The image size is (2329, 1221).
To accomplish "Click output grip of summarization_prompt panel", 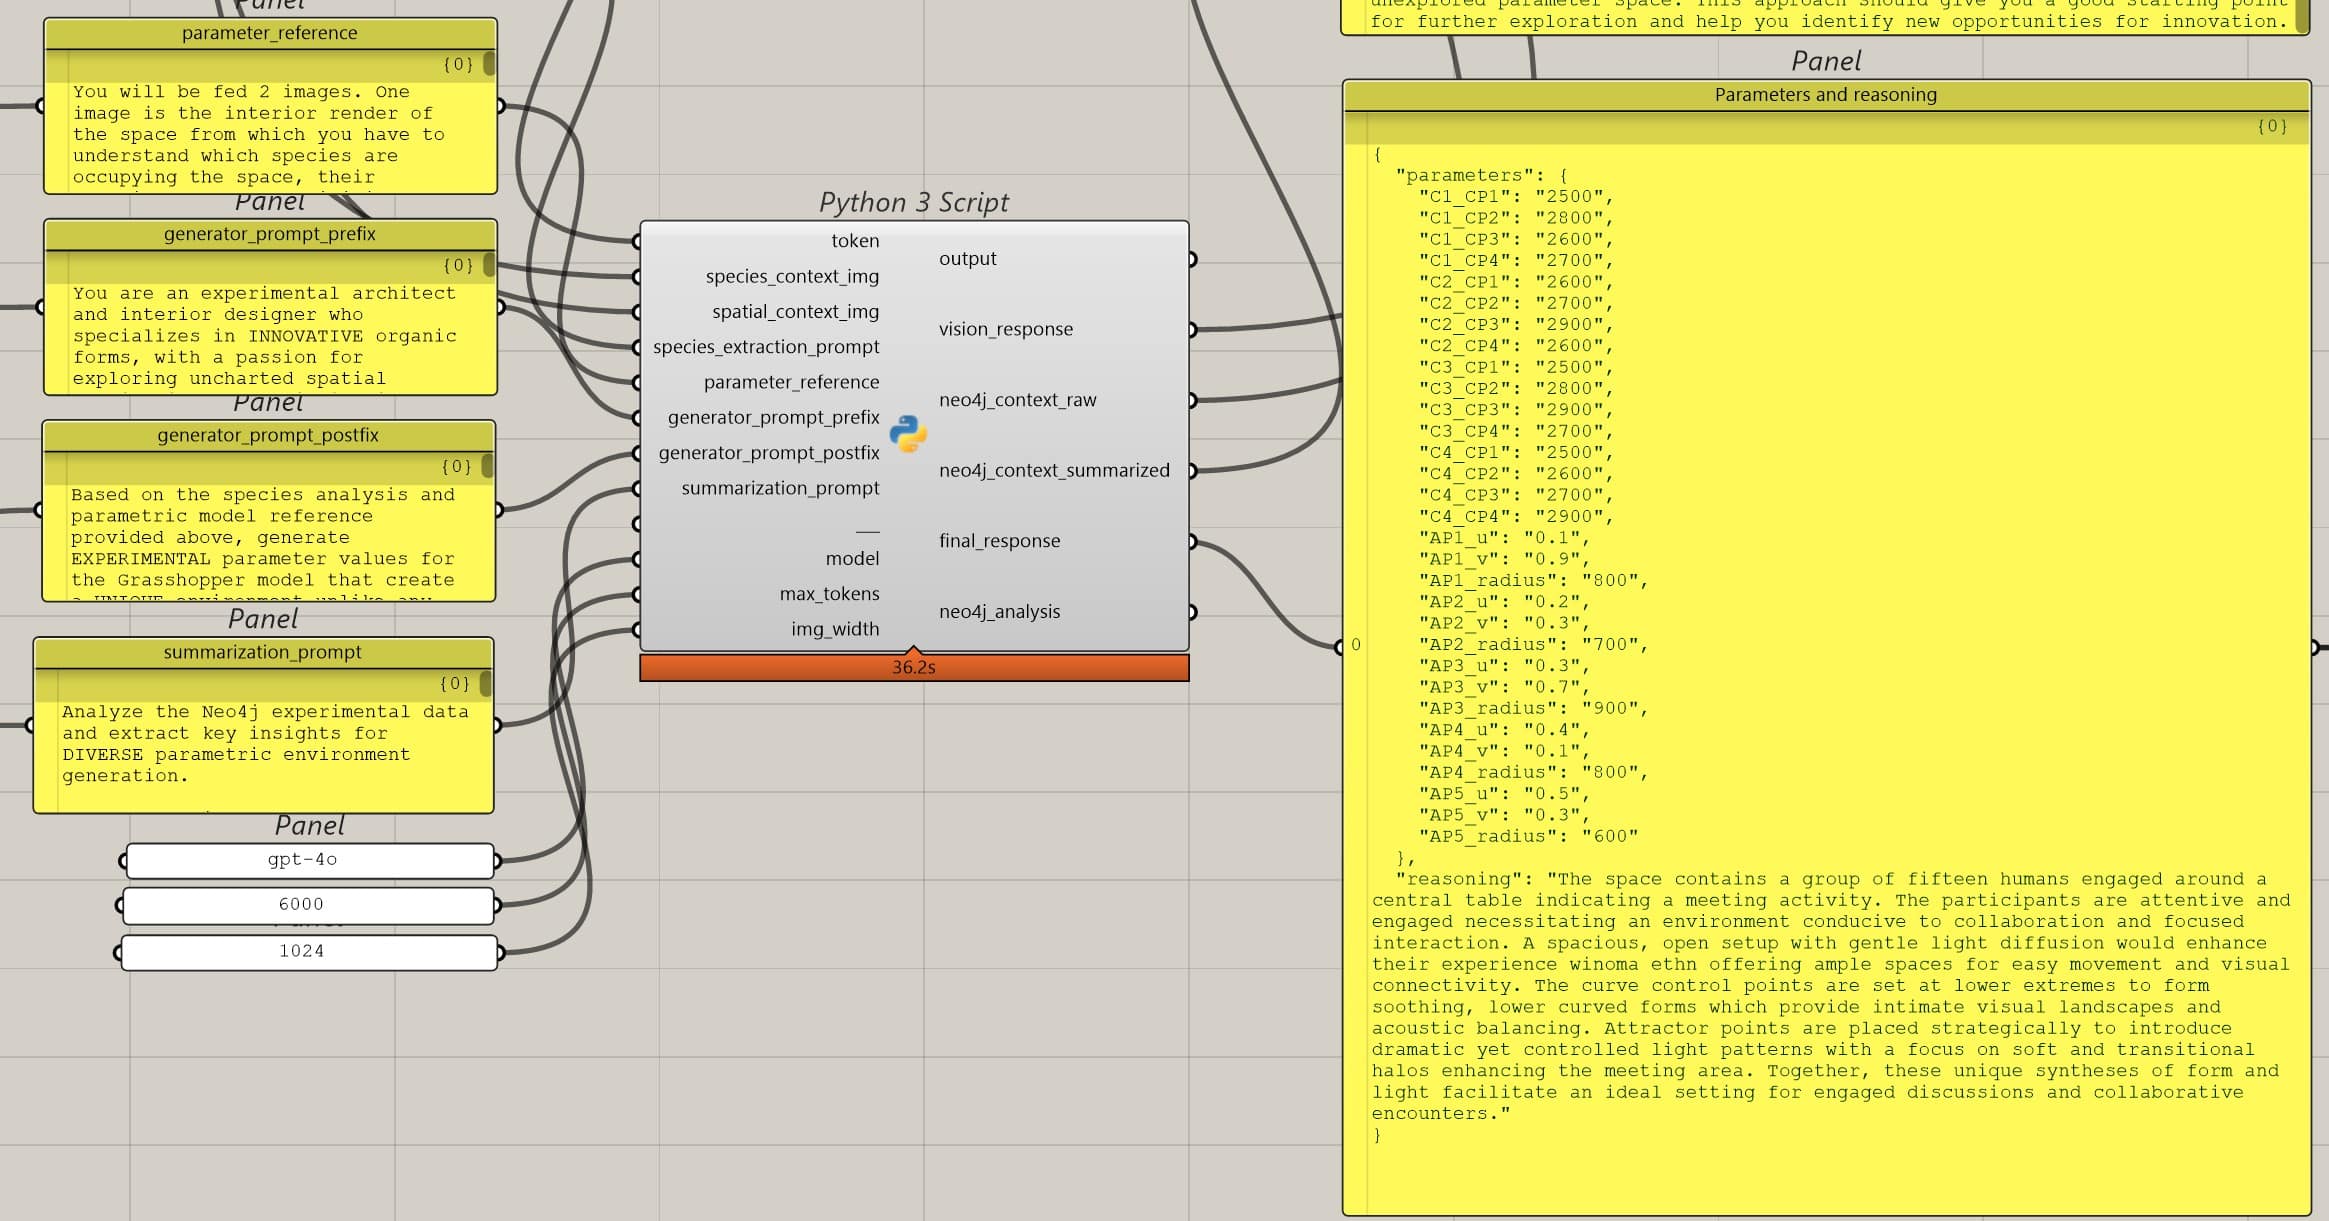I will [496, 724].
